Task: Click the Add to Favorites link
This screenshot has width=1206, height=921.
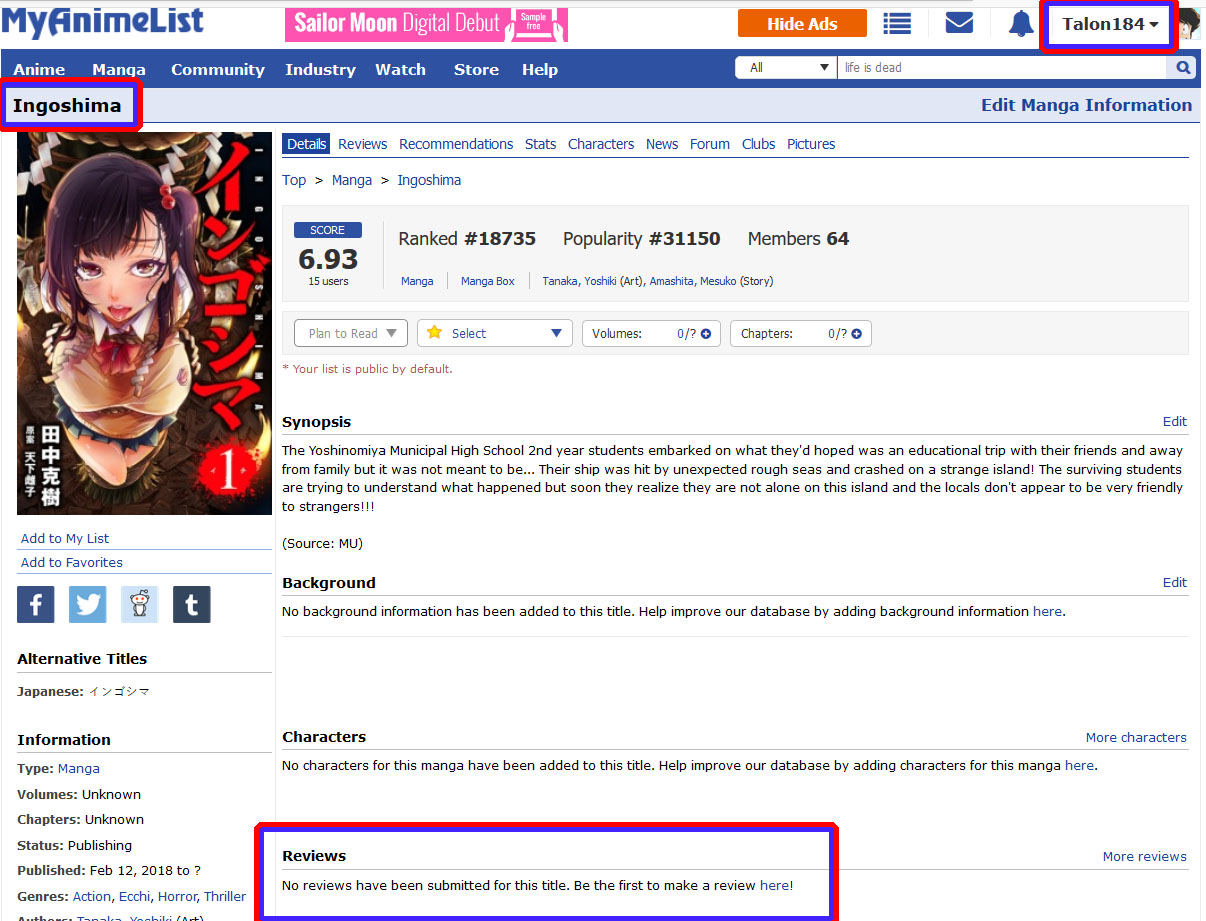Action: 72,563
